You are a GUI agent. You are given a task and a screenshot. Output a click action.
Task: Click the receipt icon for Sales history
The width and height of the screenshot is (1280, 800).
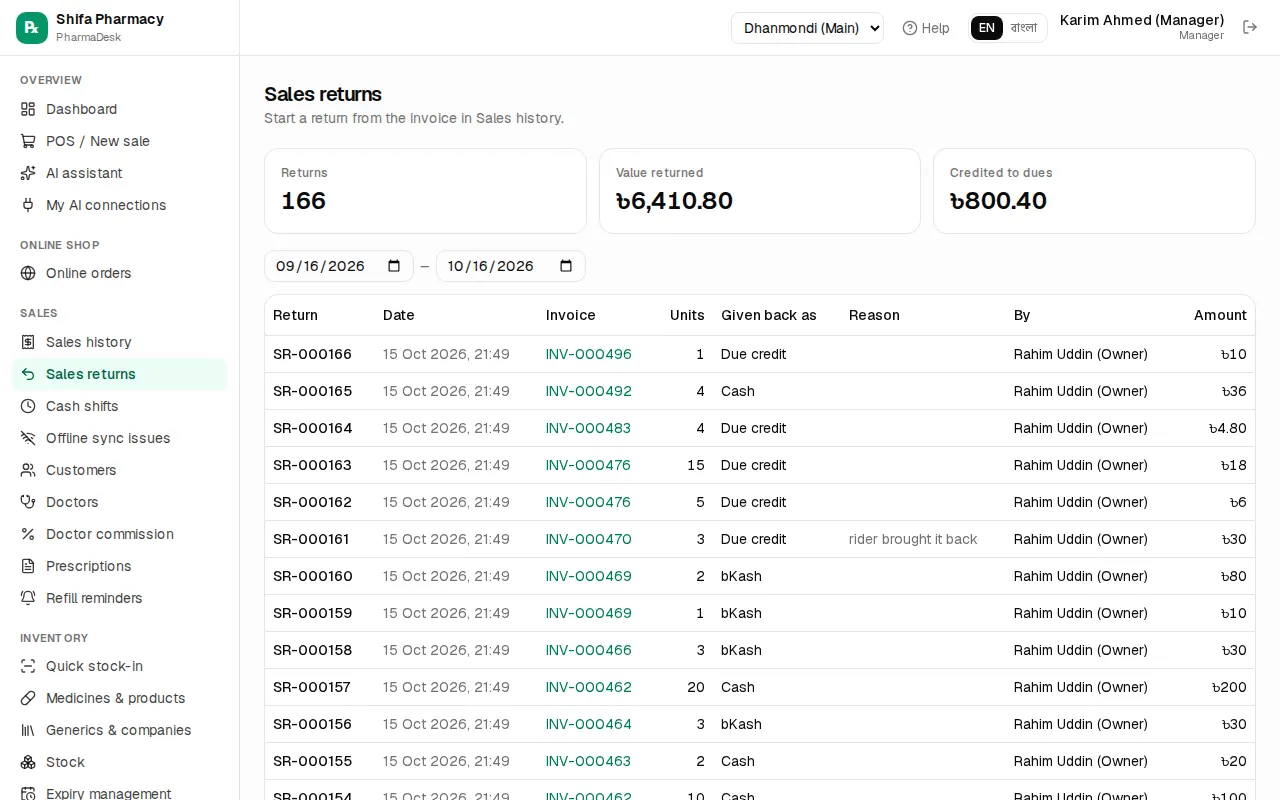point(28,342)
